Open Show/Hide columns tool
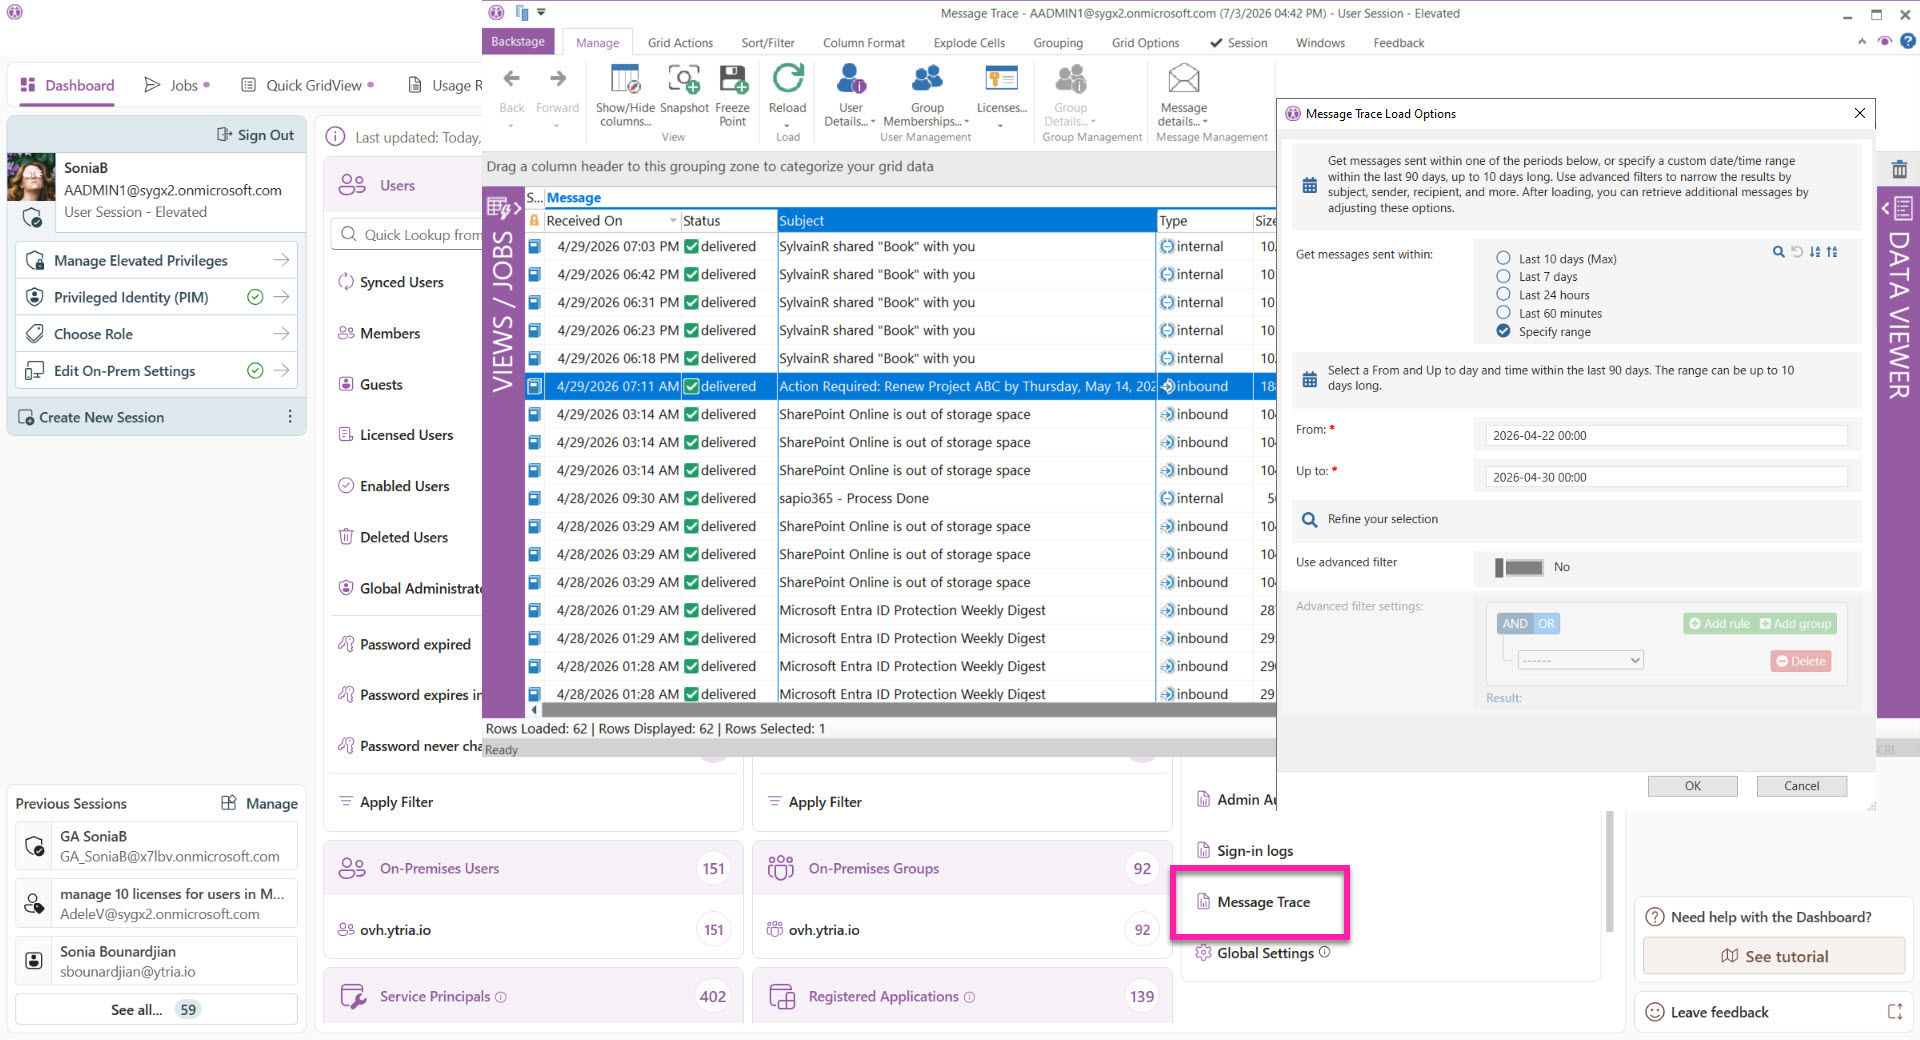Image resolution: width=1920 pixels, height=1040 pixels. [x=625, y=80]
